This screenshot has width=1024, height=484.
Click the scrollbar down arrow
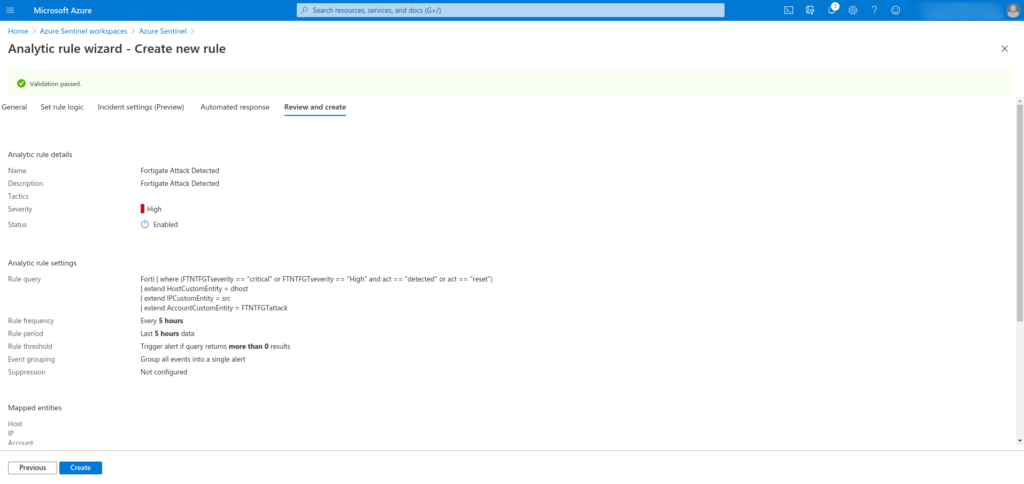[1020, 441]
